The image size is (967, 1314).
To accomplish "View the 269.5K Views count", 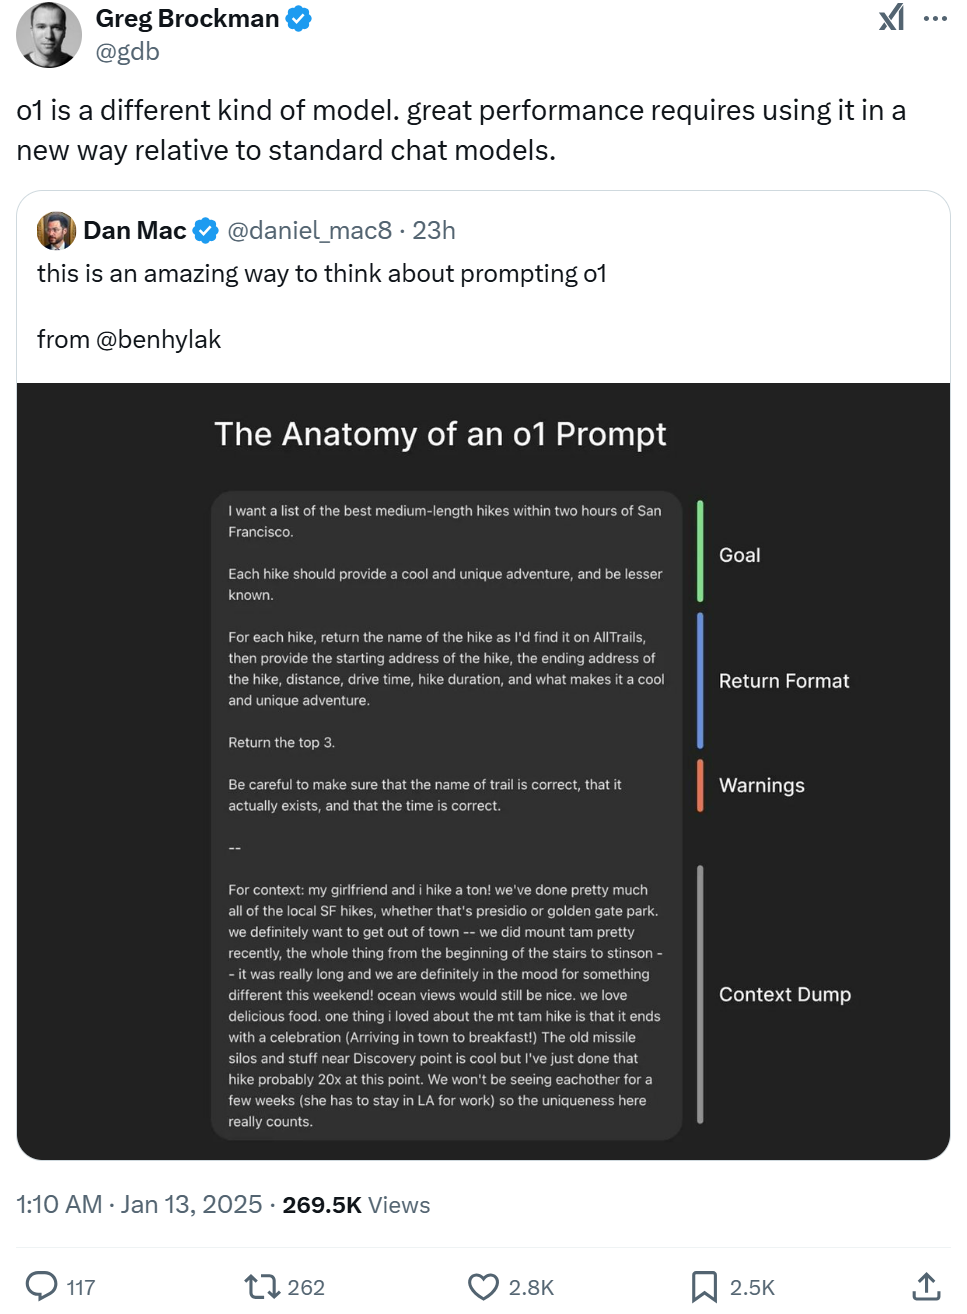I will click(x=356, y=1205).
